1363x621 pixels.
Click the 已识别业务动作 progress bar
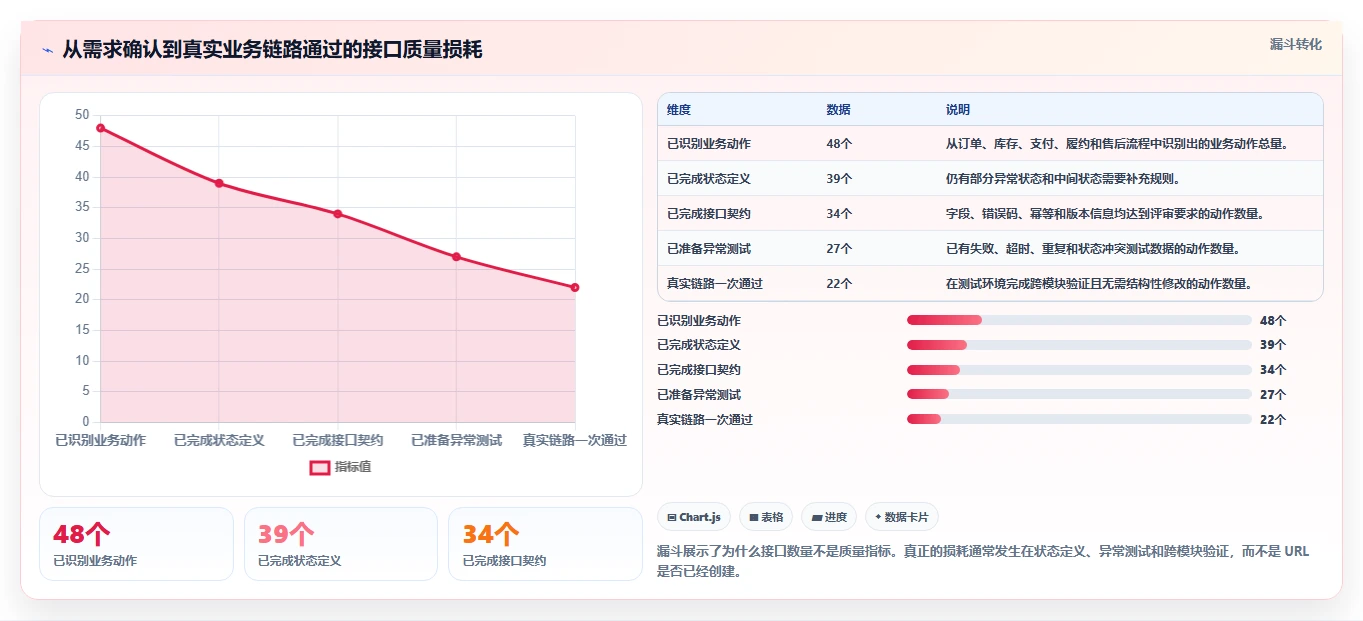pyautogui.click(x=1079, y=320)
